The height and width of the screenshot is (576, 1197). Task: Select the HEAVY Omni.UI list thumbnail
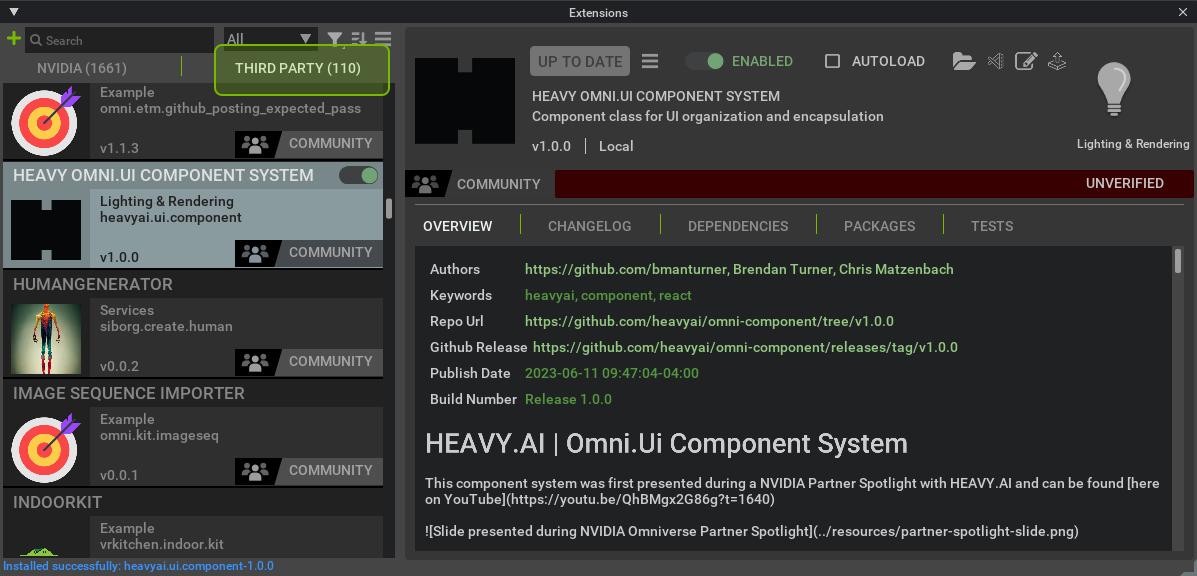[46, 230]
